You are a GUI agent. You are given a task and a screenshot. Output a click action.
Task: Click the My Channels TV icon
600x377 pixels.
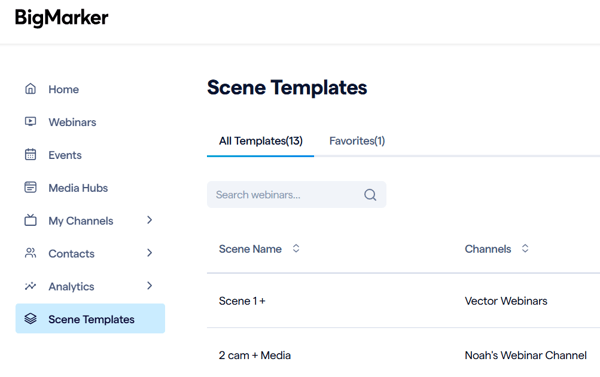tap(31, 220)
